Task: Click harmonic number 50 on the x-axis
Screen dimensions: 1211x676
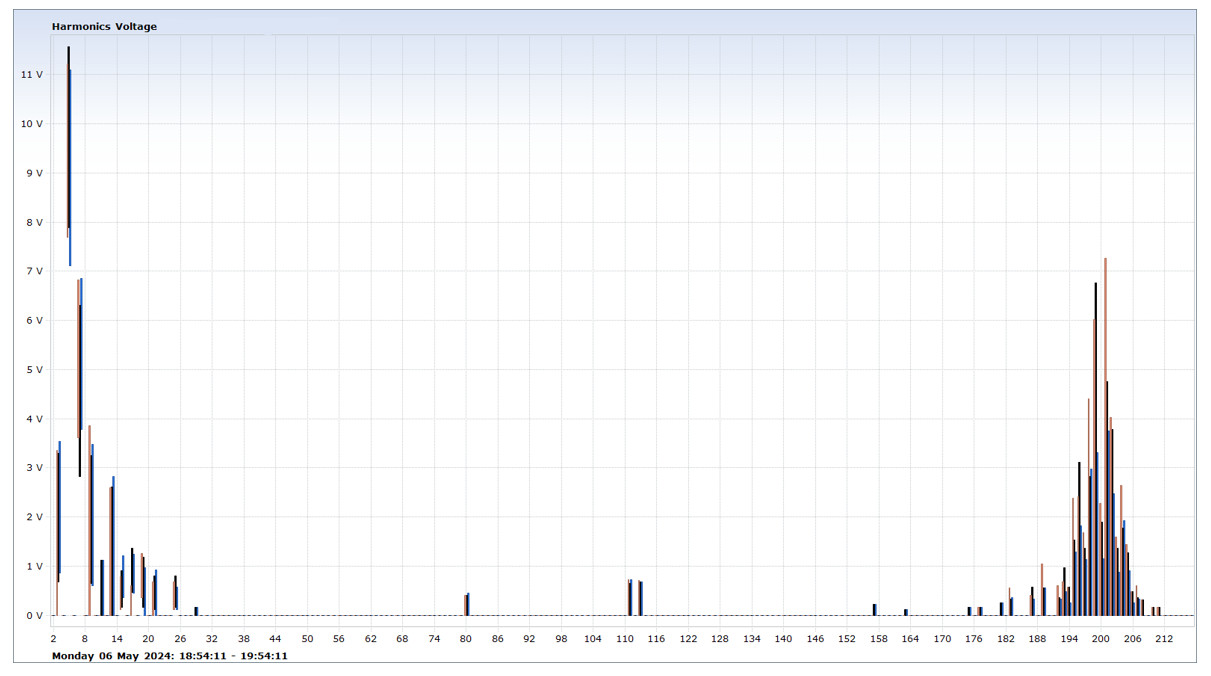Action: [307, 638]
